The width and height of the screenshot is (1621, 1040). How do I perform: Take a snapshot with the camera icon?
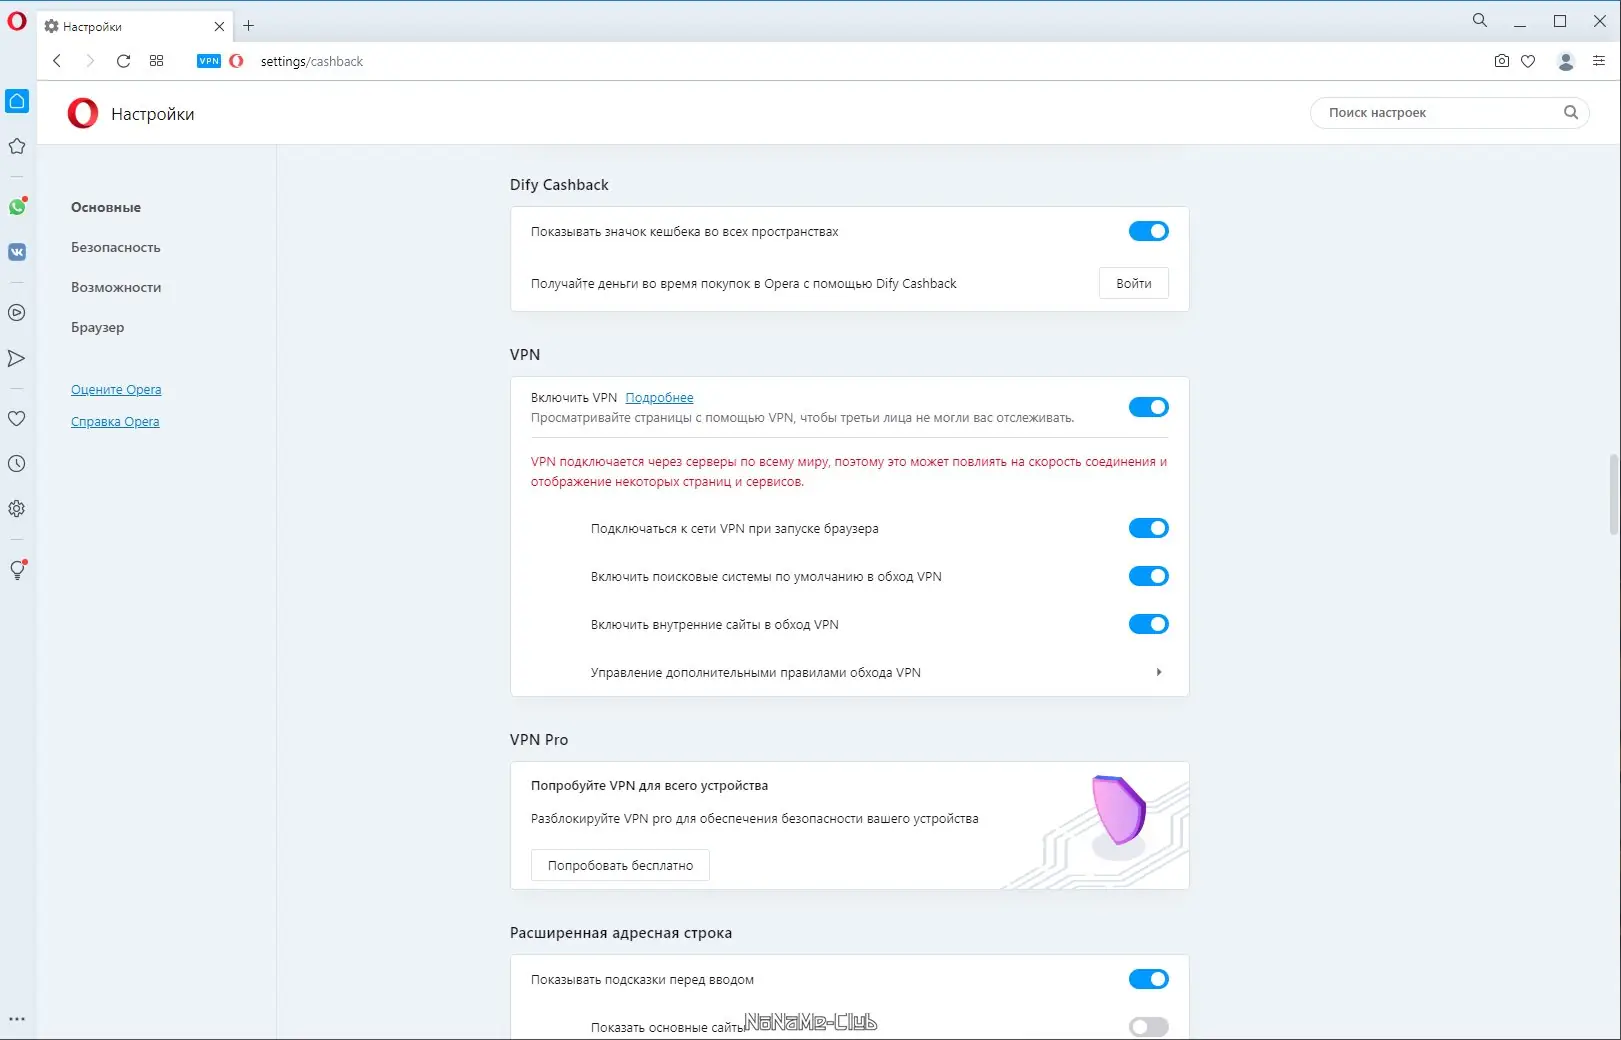pyautogui.click(x=1501, y=61)
